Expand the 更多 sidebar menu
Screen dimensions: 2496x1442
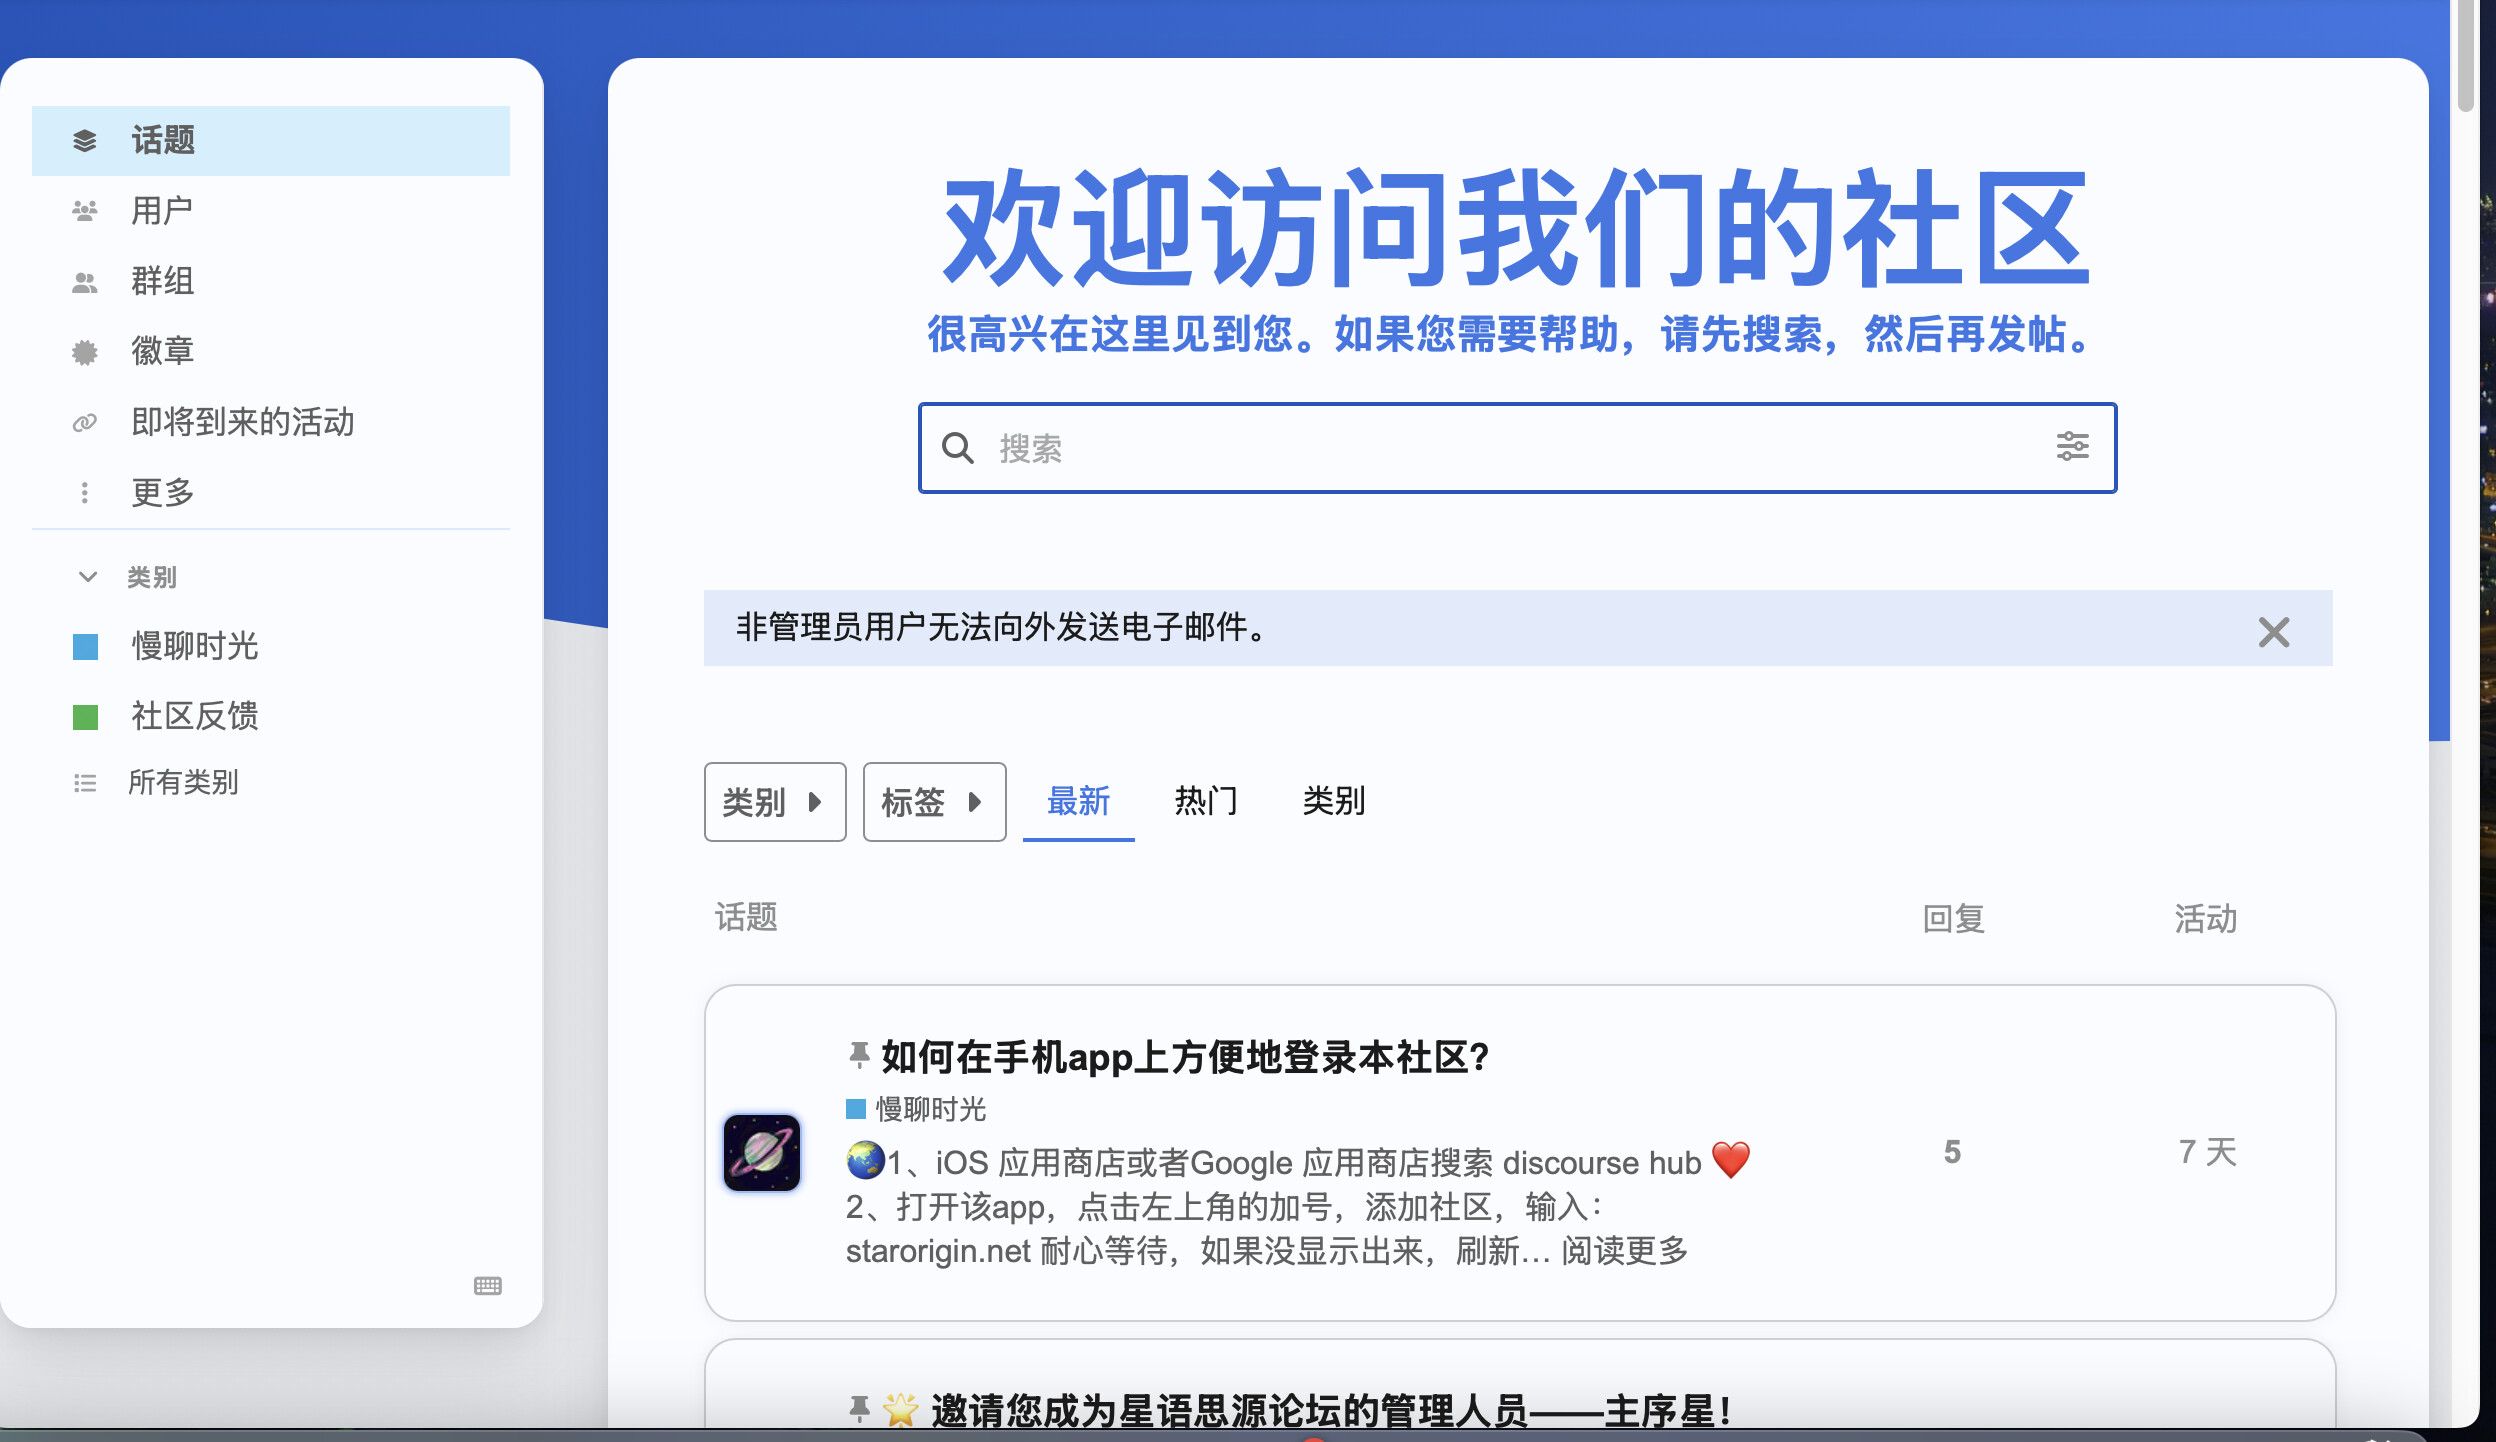pos(162,492)
